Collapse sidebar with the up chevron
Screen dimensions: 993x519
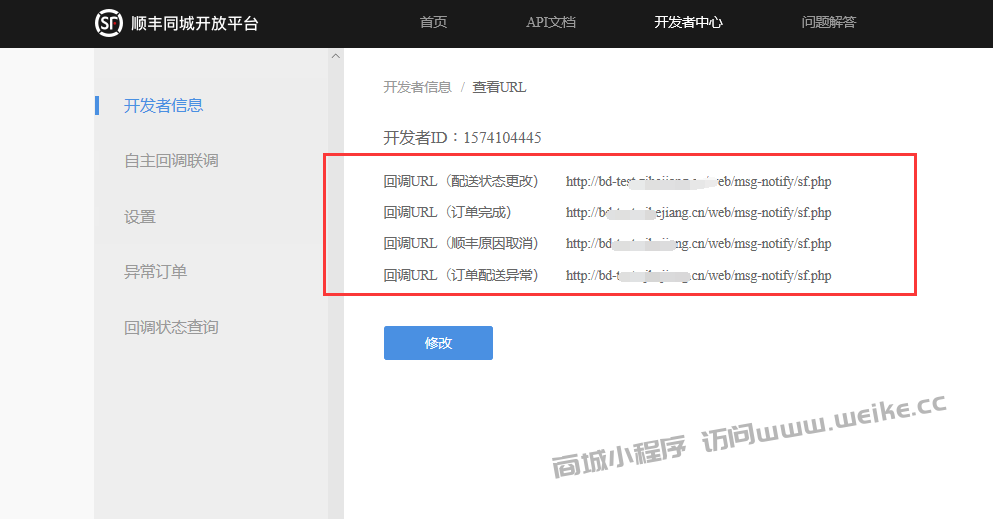[x=336, y=56]
